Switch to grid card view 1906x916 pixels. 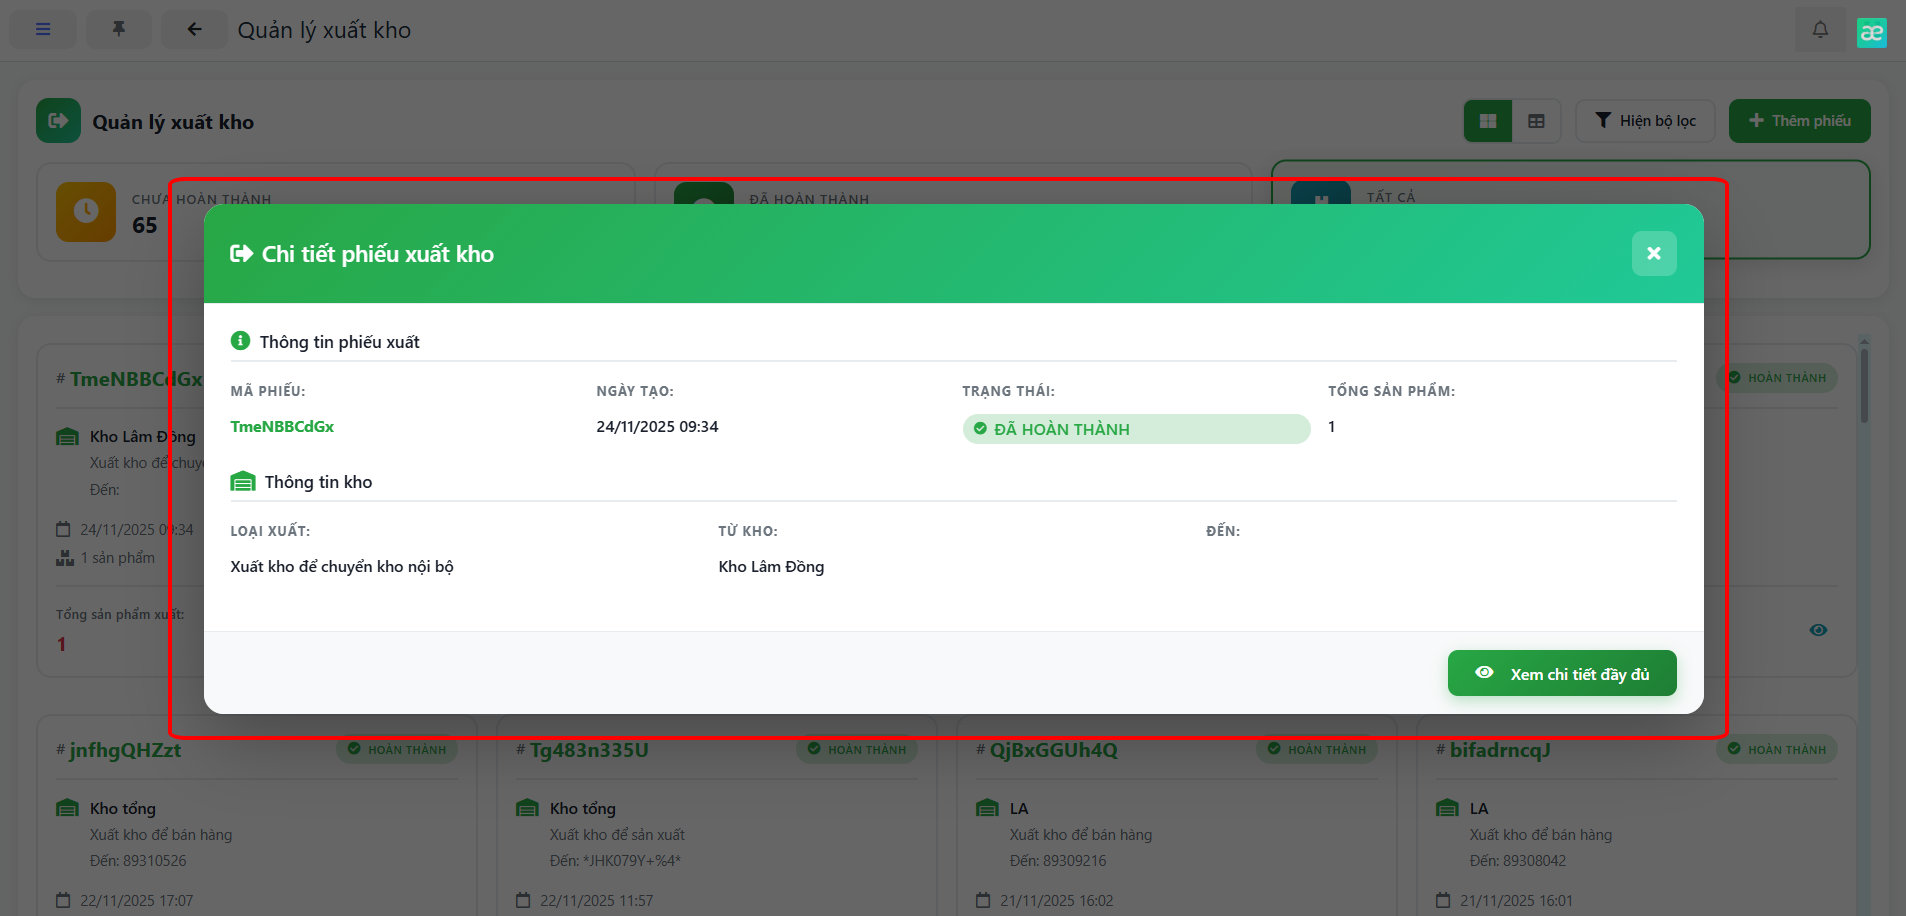[x=1488, y=121]
